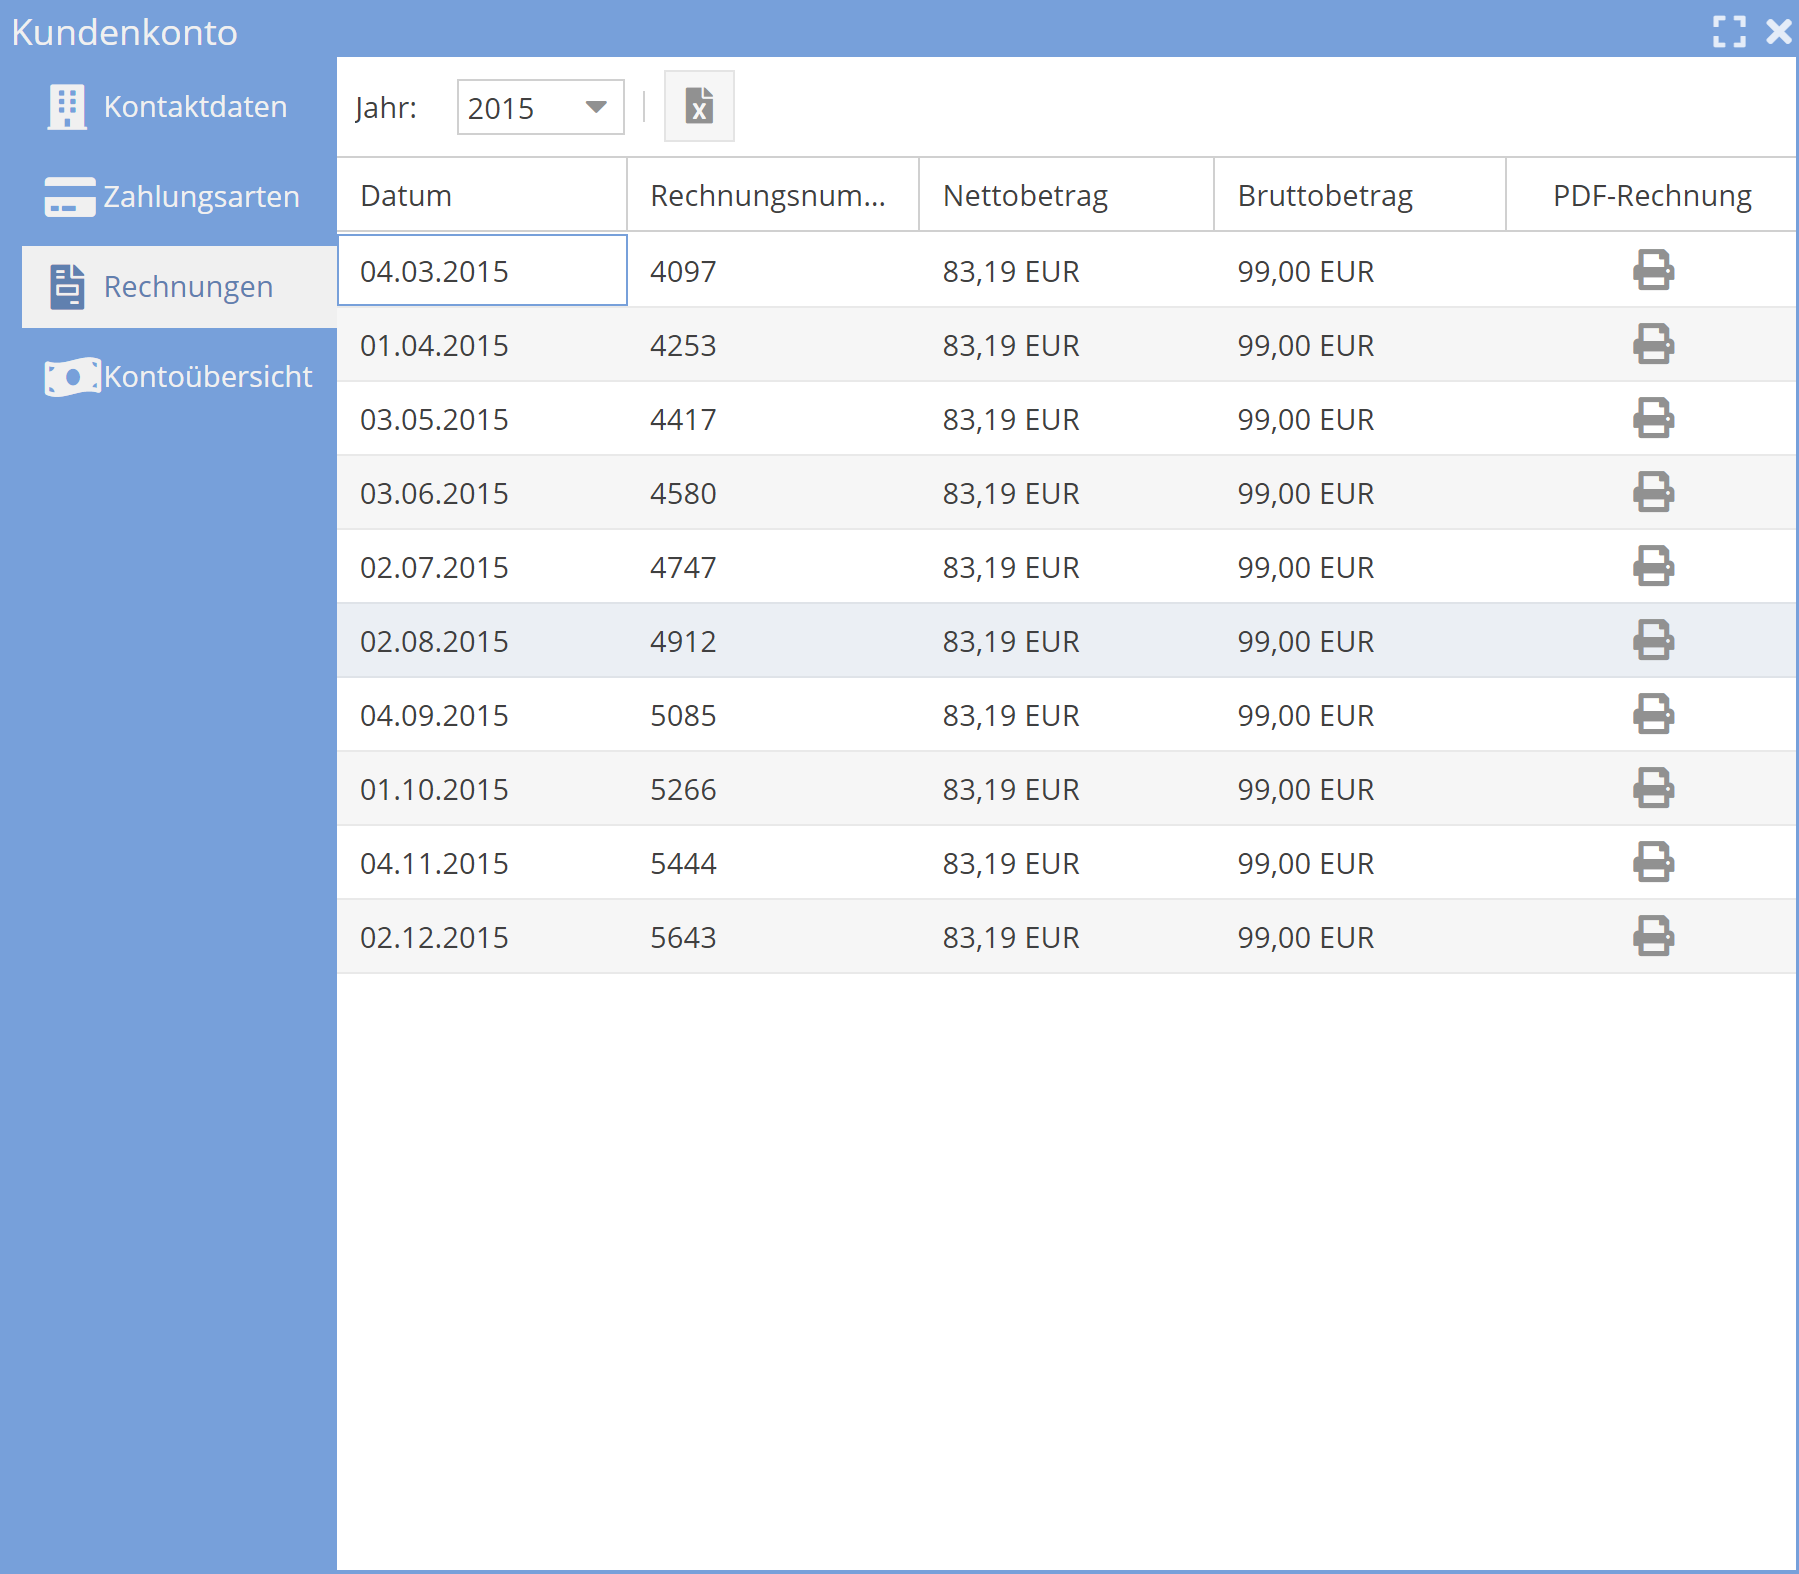Viewport: 1799px width, 1574px height.
Task: Print PDF for invoice 4097
Action: coord(1653,270)
